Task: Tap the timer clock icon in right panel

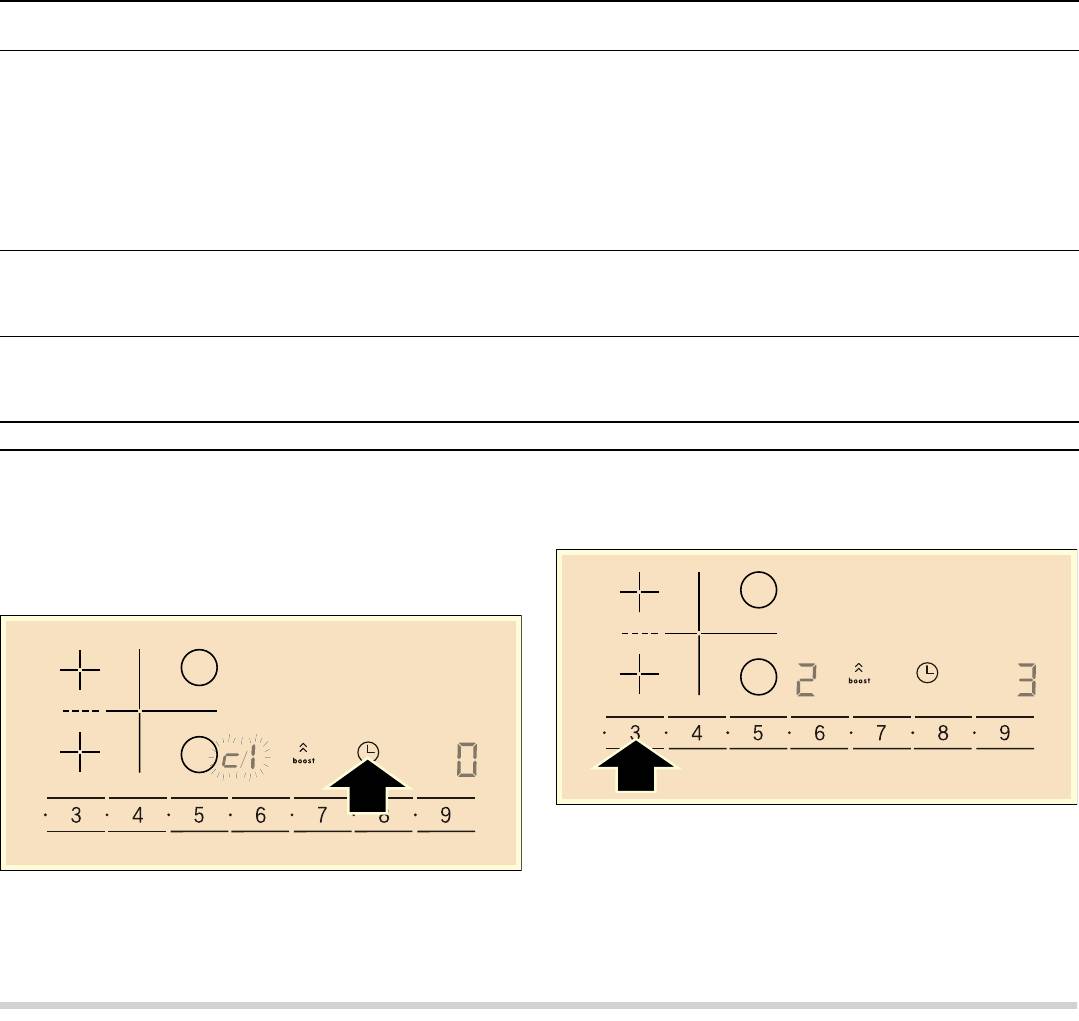Action: tap(929, 674)
